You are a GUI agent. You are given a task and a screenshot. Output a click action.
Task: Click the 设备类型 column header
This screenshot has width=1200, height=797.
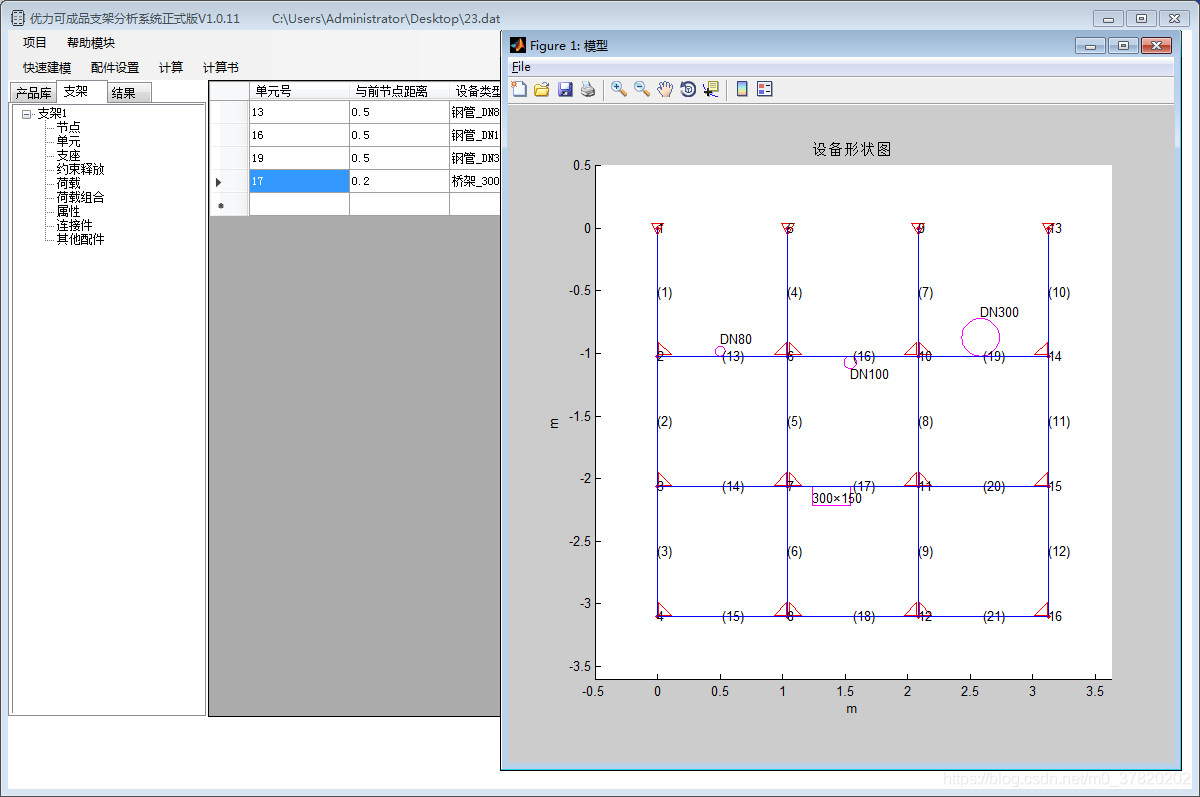(475, 91)
